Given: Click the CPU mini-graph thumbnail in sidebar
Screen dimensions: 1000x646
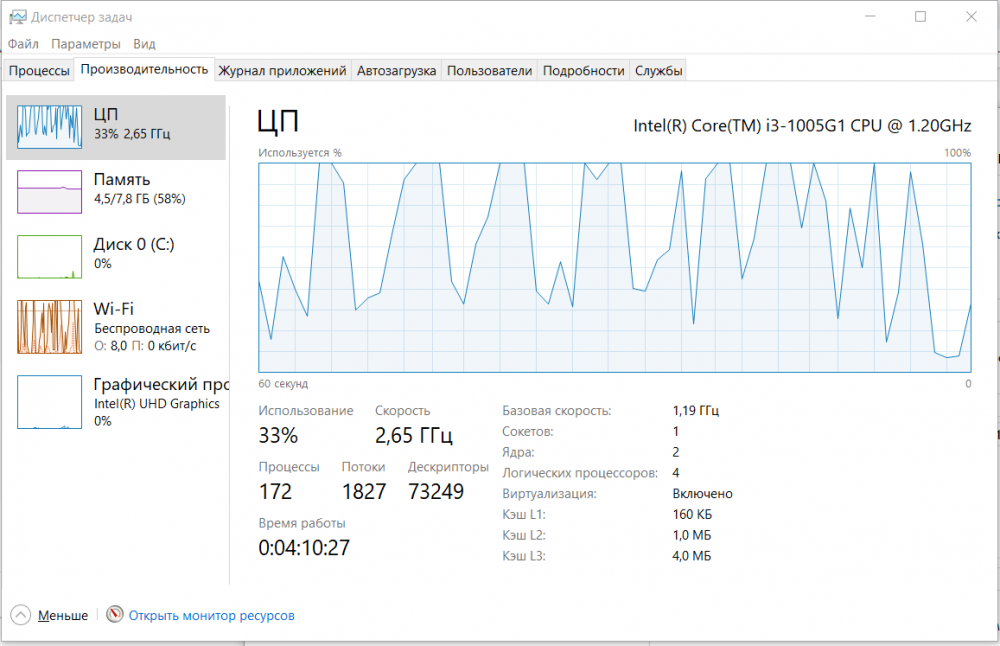Looking at the screenshot, I should click(50, 127).
